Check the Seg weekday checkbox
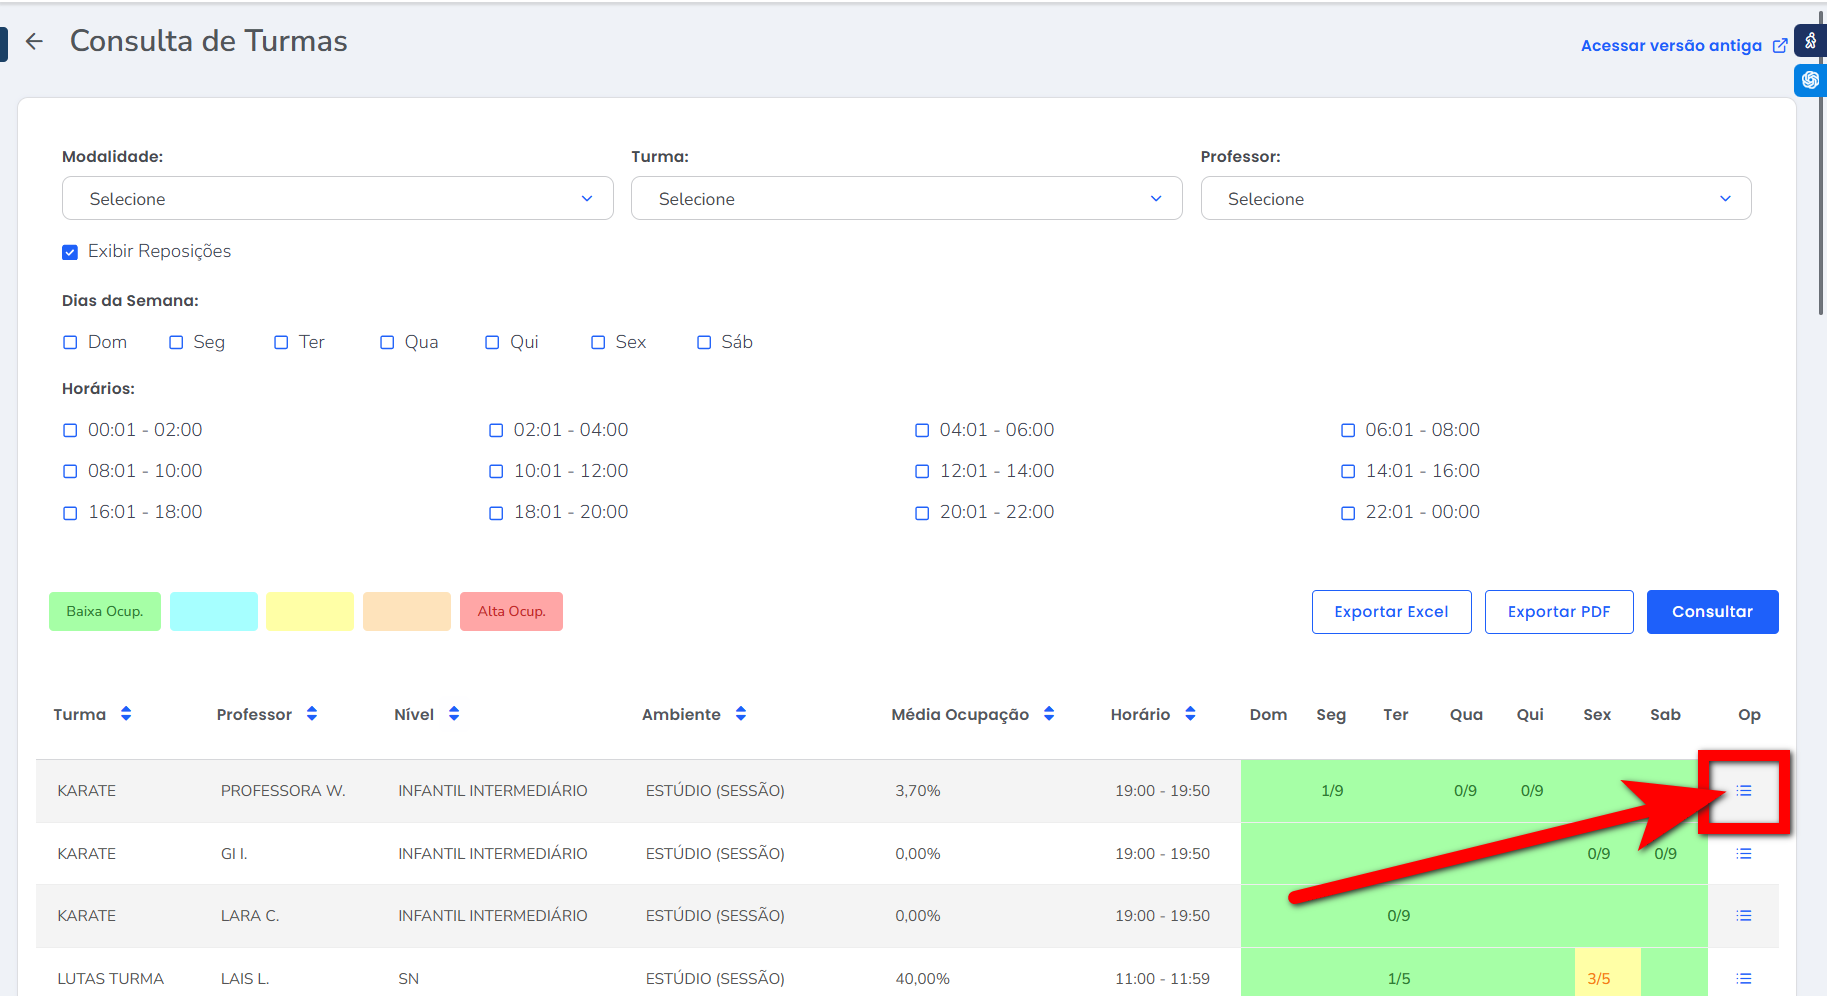 [176, 343]
